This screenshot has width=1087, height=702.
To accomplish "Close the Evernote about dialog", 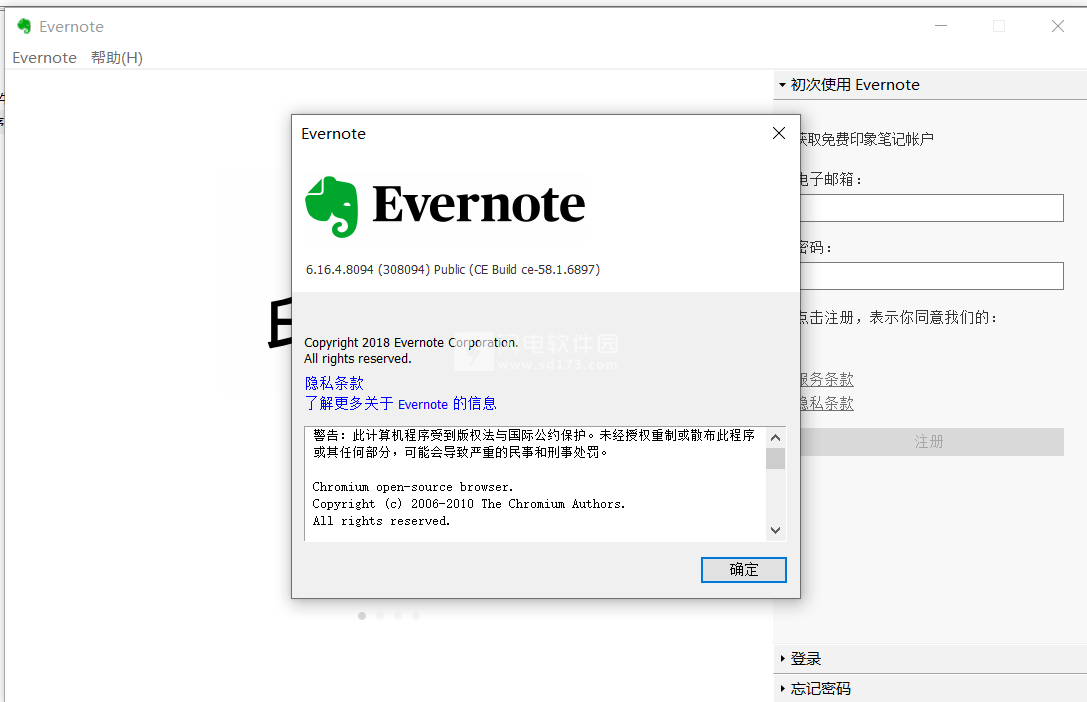I will tap(779, 133).
